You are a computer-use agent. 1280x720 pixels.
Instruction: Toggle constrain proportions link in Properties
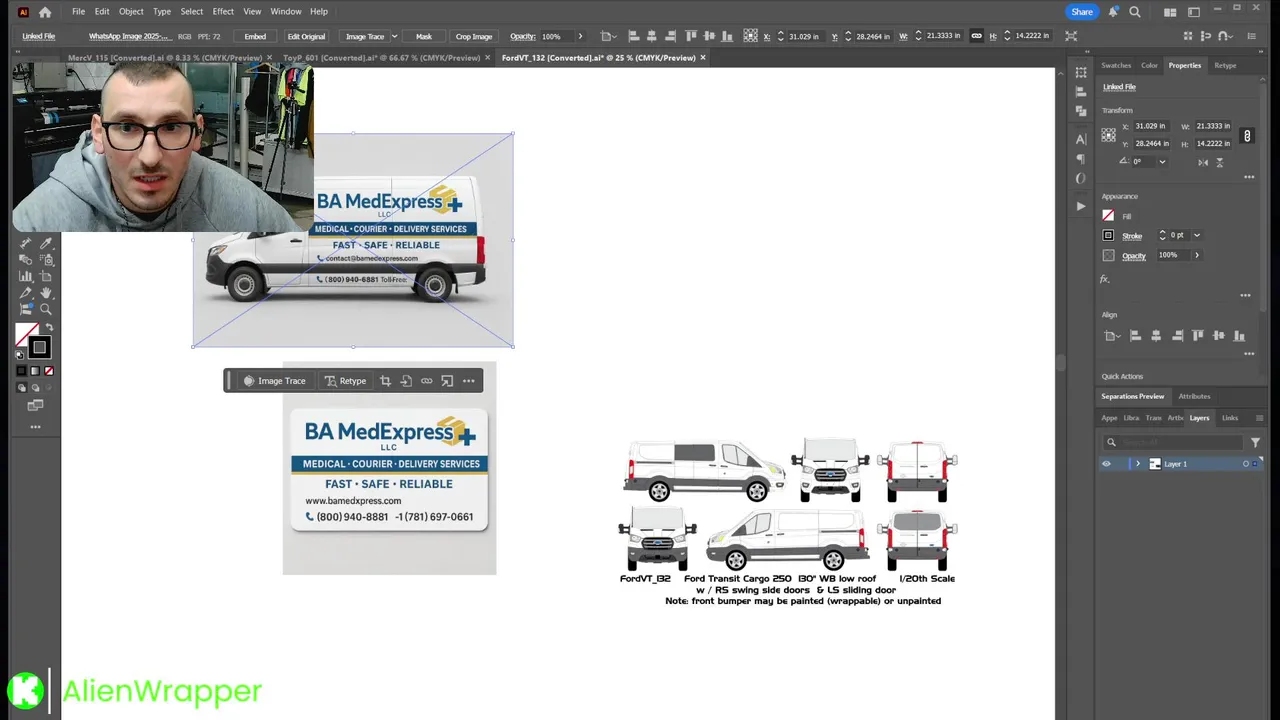(1247, 135)
